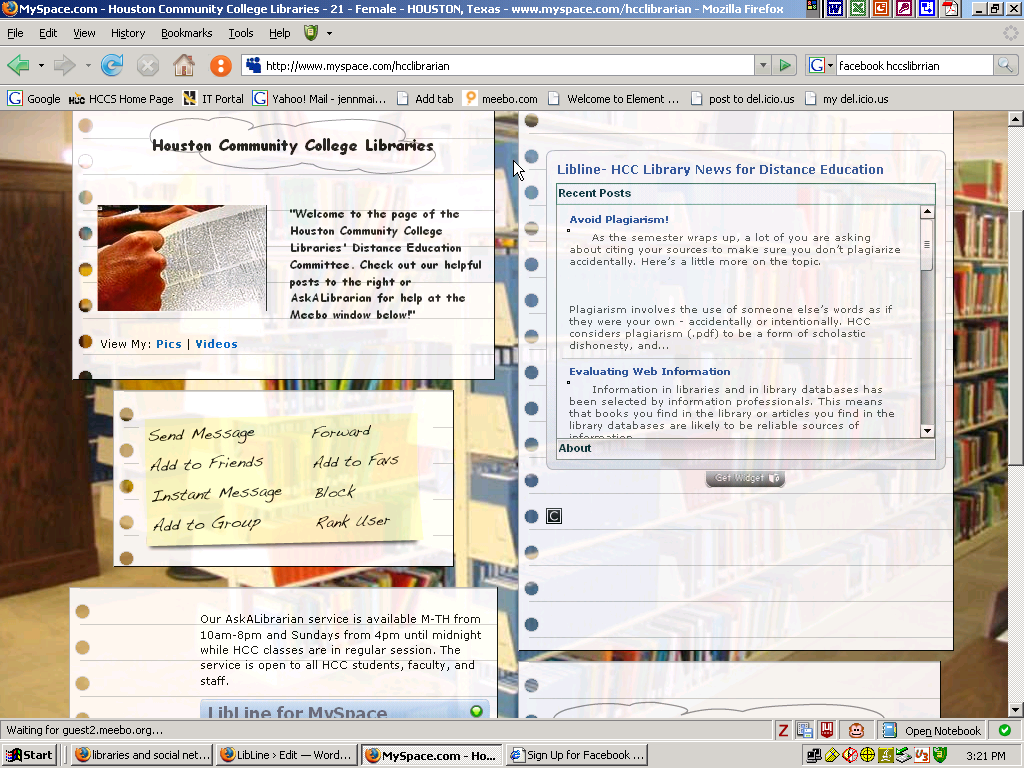Click the search box containing facebook hccslibrrian

coord(914,65)
